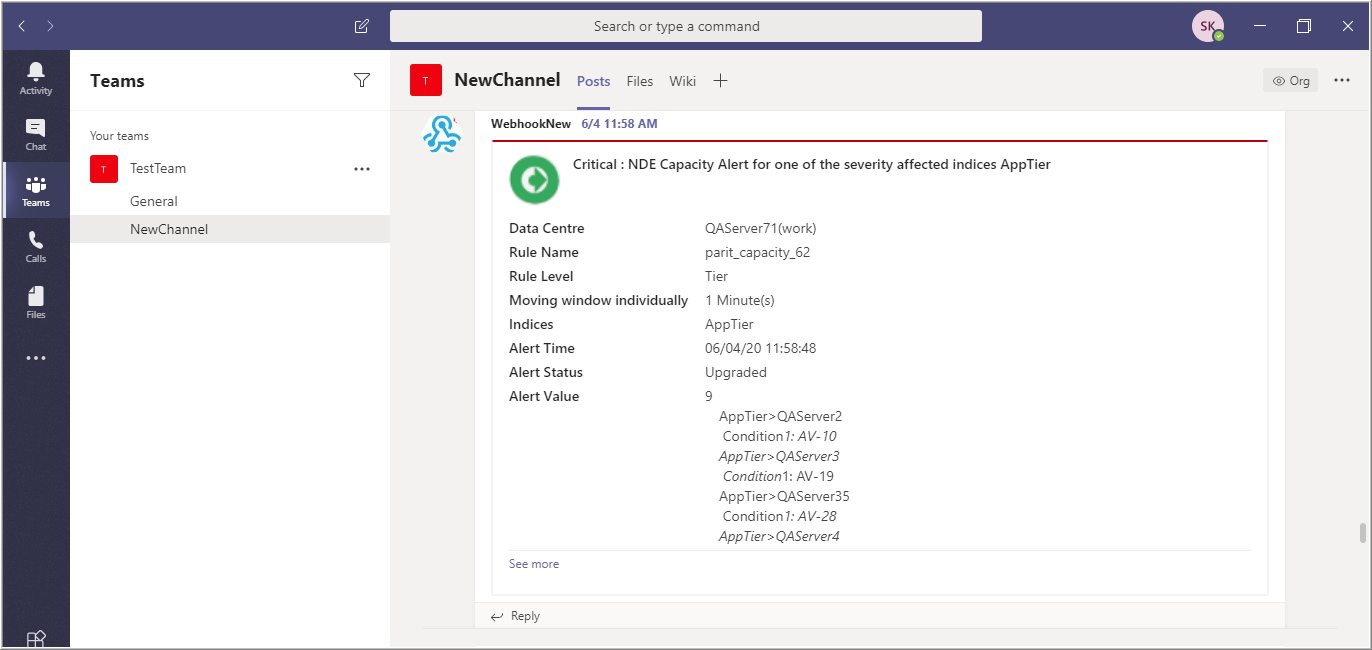Screen dimensions: 1372x650
Task: Go back with the left arrow
Action: click(x=23, y=26)
